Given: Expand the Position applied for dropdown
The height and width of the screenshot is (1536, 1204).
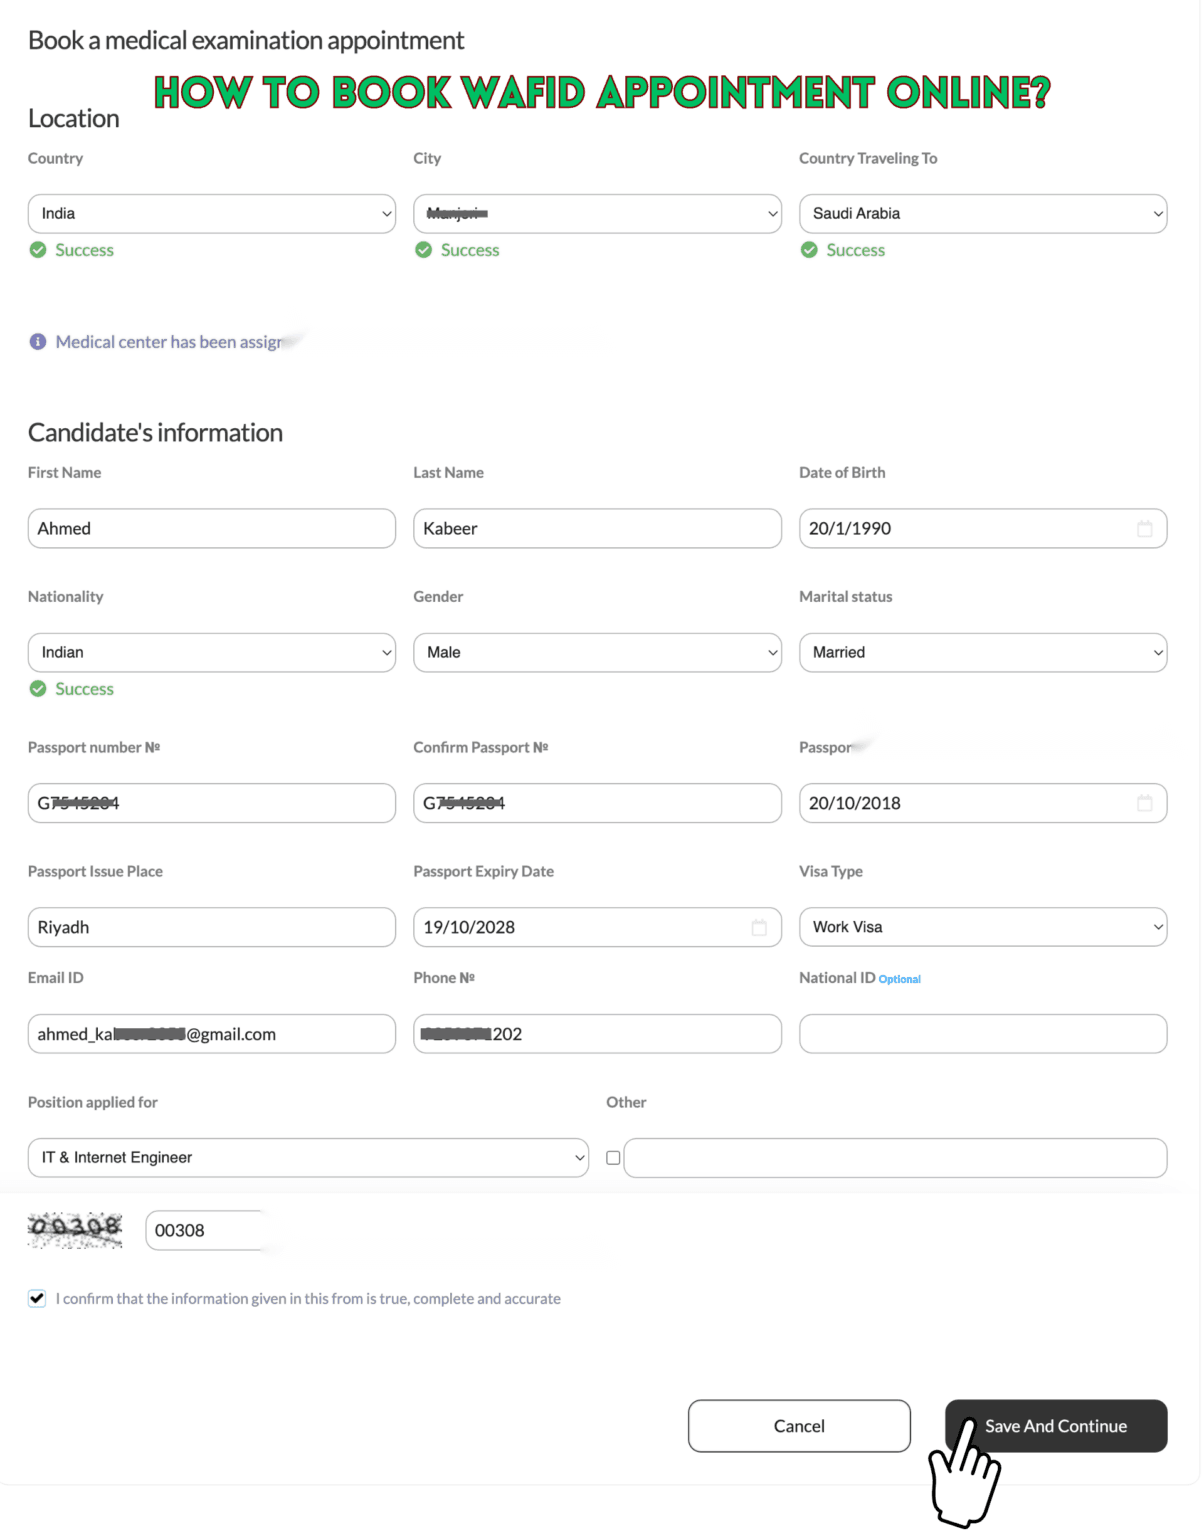Looking at the screenshot, I should (x=308, y=1157).
